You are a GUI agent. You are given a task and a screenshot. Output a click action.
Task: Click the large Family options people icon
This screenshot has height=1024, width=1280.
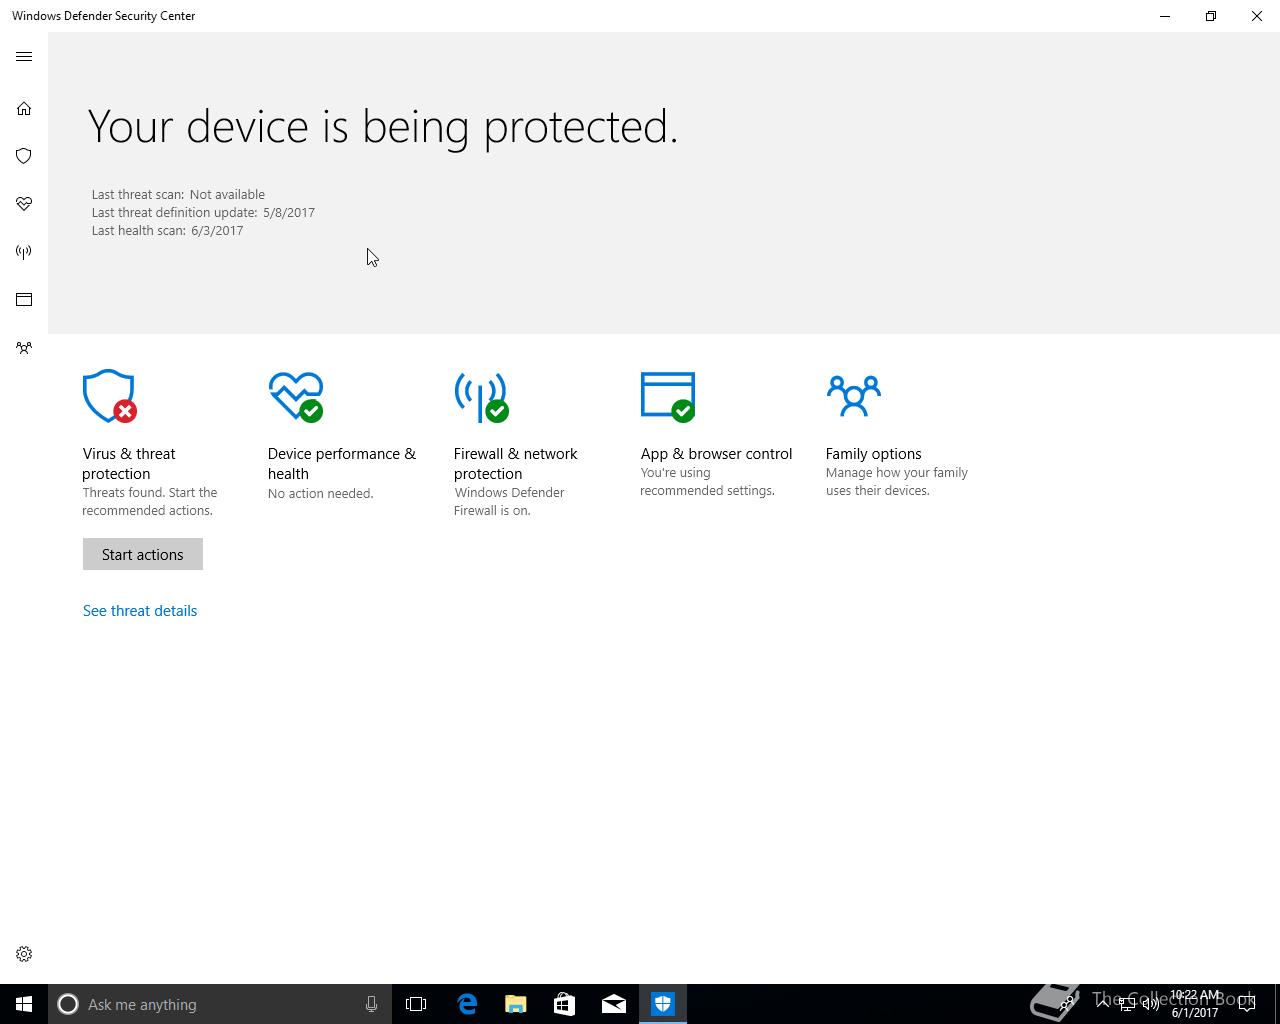coord(853,395)
